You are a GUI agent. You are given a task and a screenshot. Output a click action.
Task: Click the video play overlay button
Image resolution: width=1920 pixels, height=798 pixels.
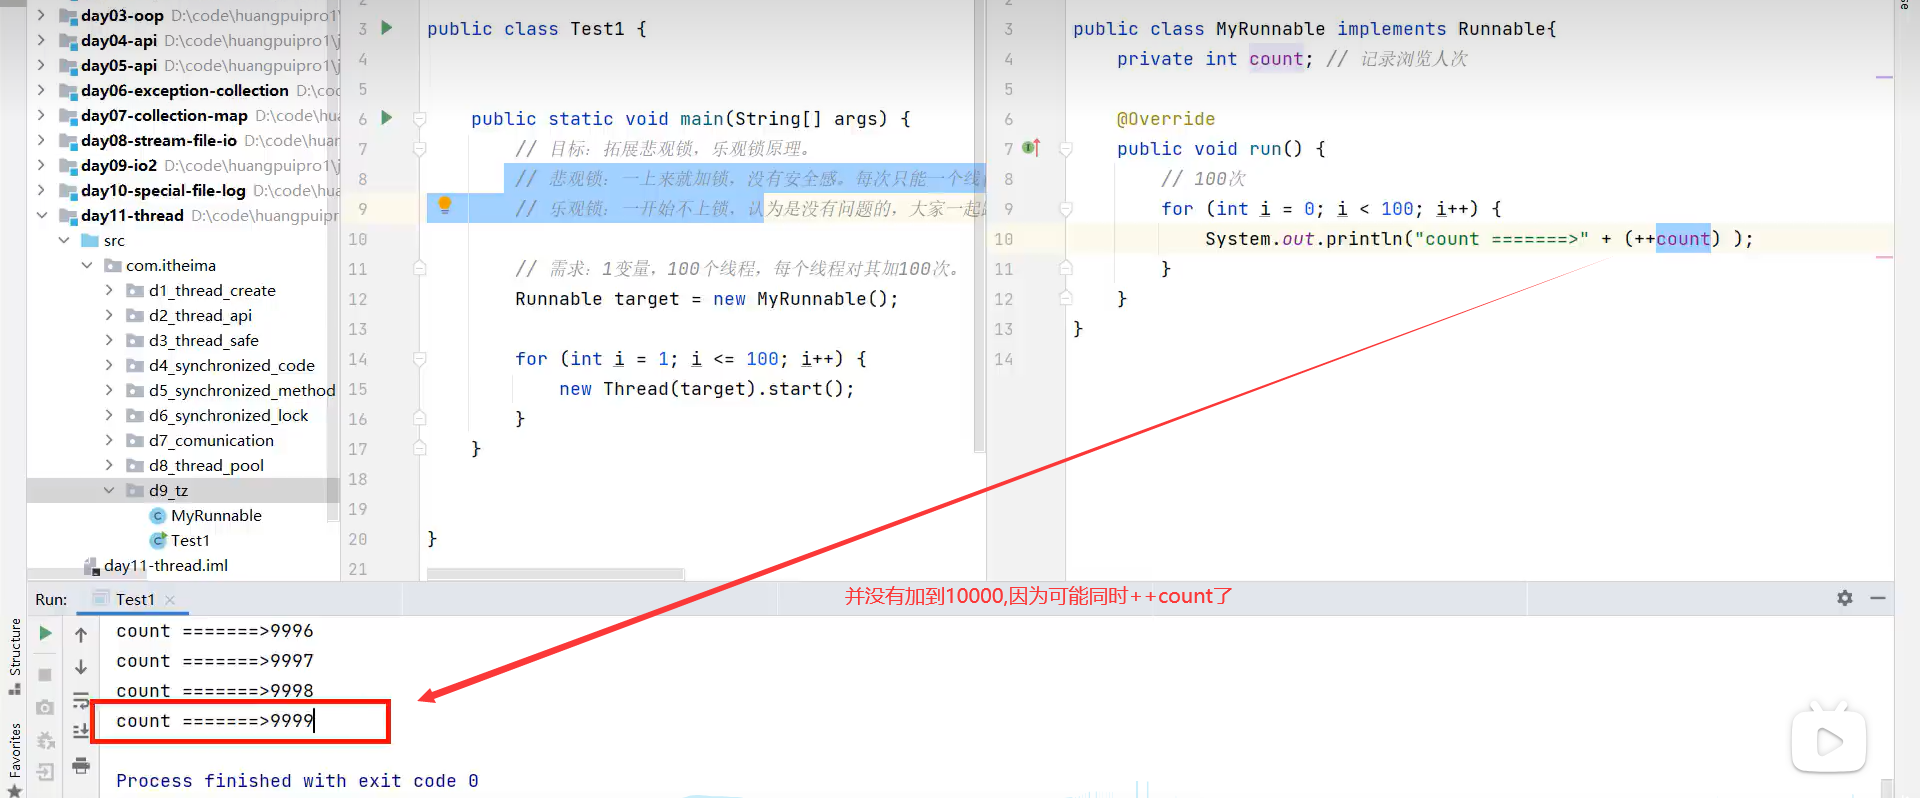[x=1829, y=741]
